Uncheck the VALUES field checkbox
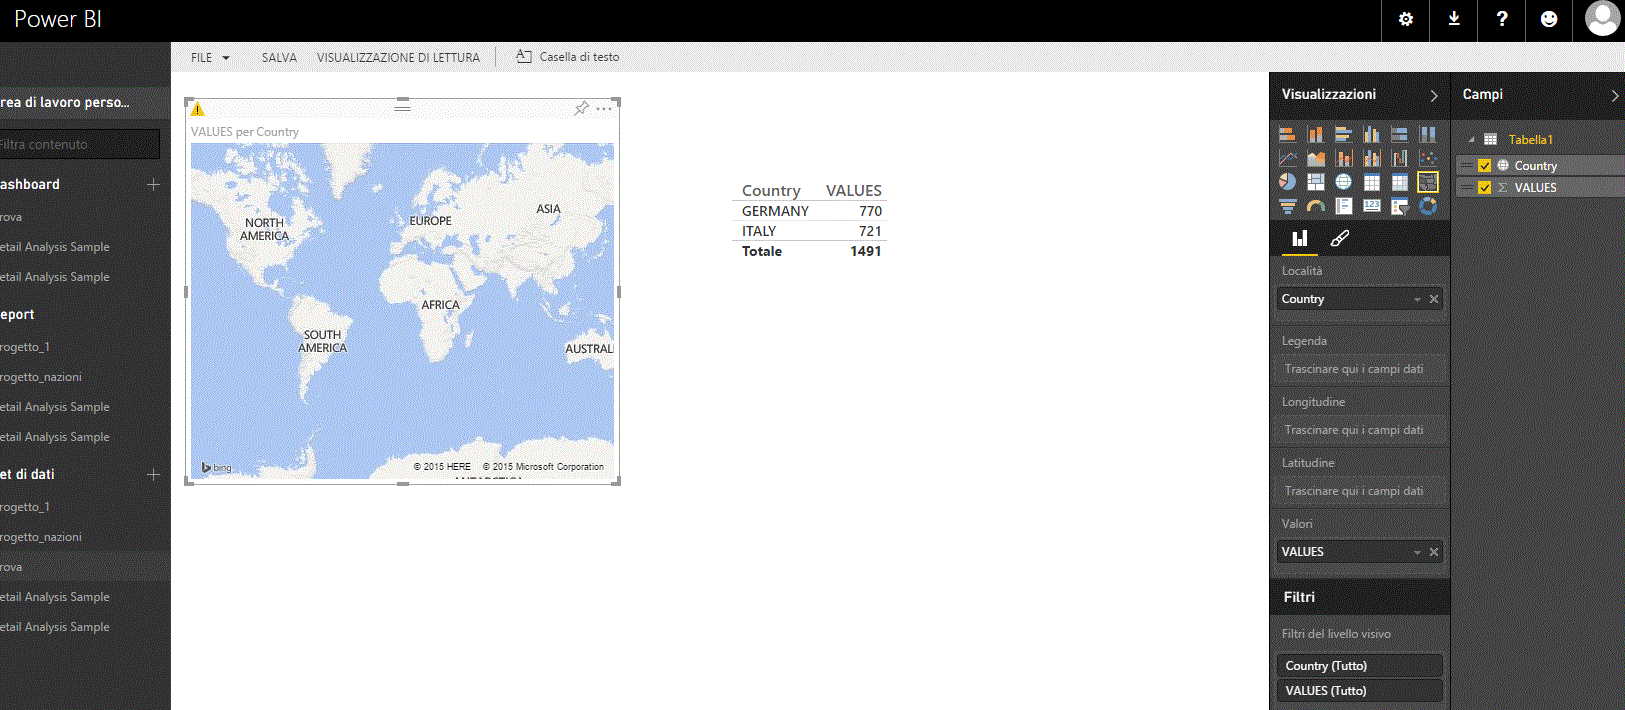This screenshot has width=1625, height=710. pyautogui.click(x=1484, y=188)
